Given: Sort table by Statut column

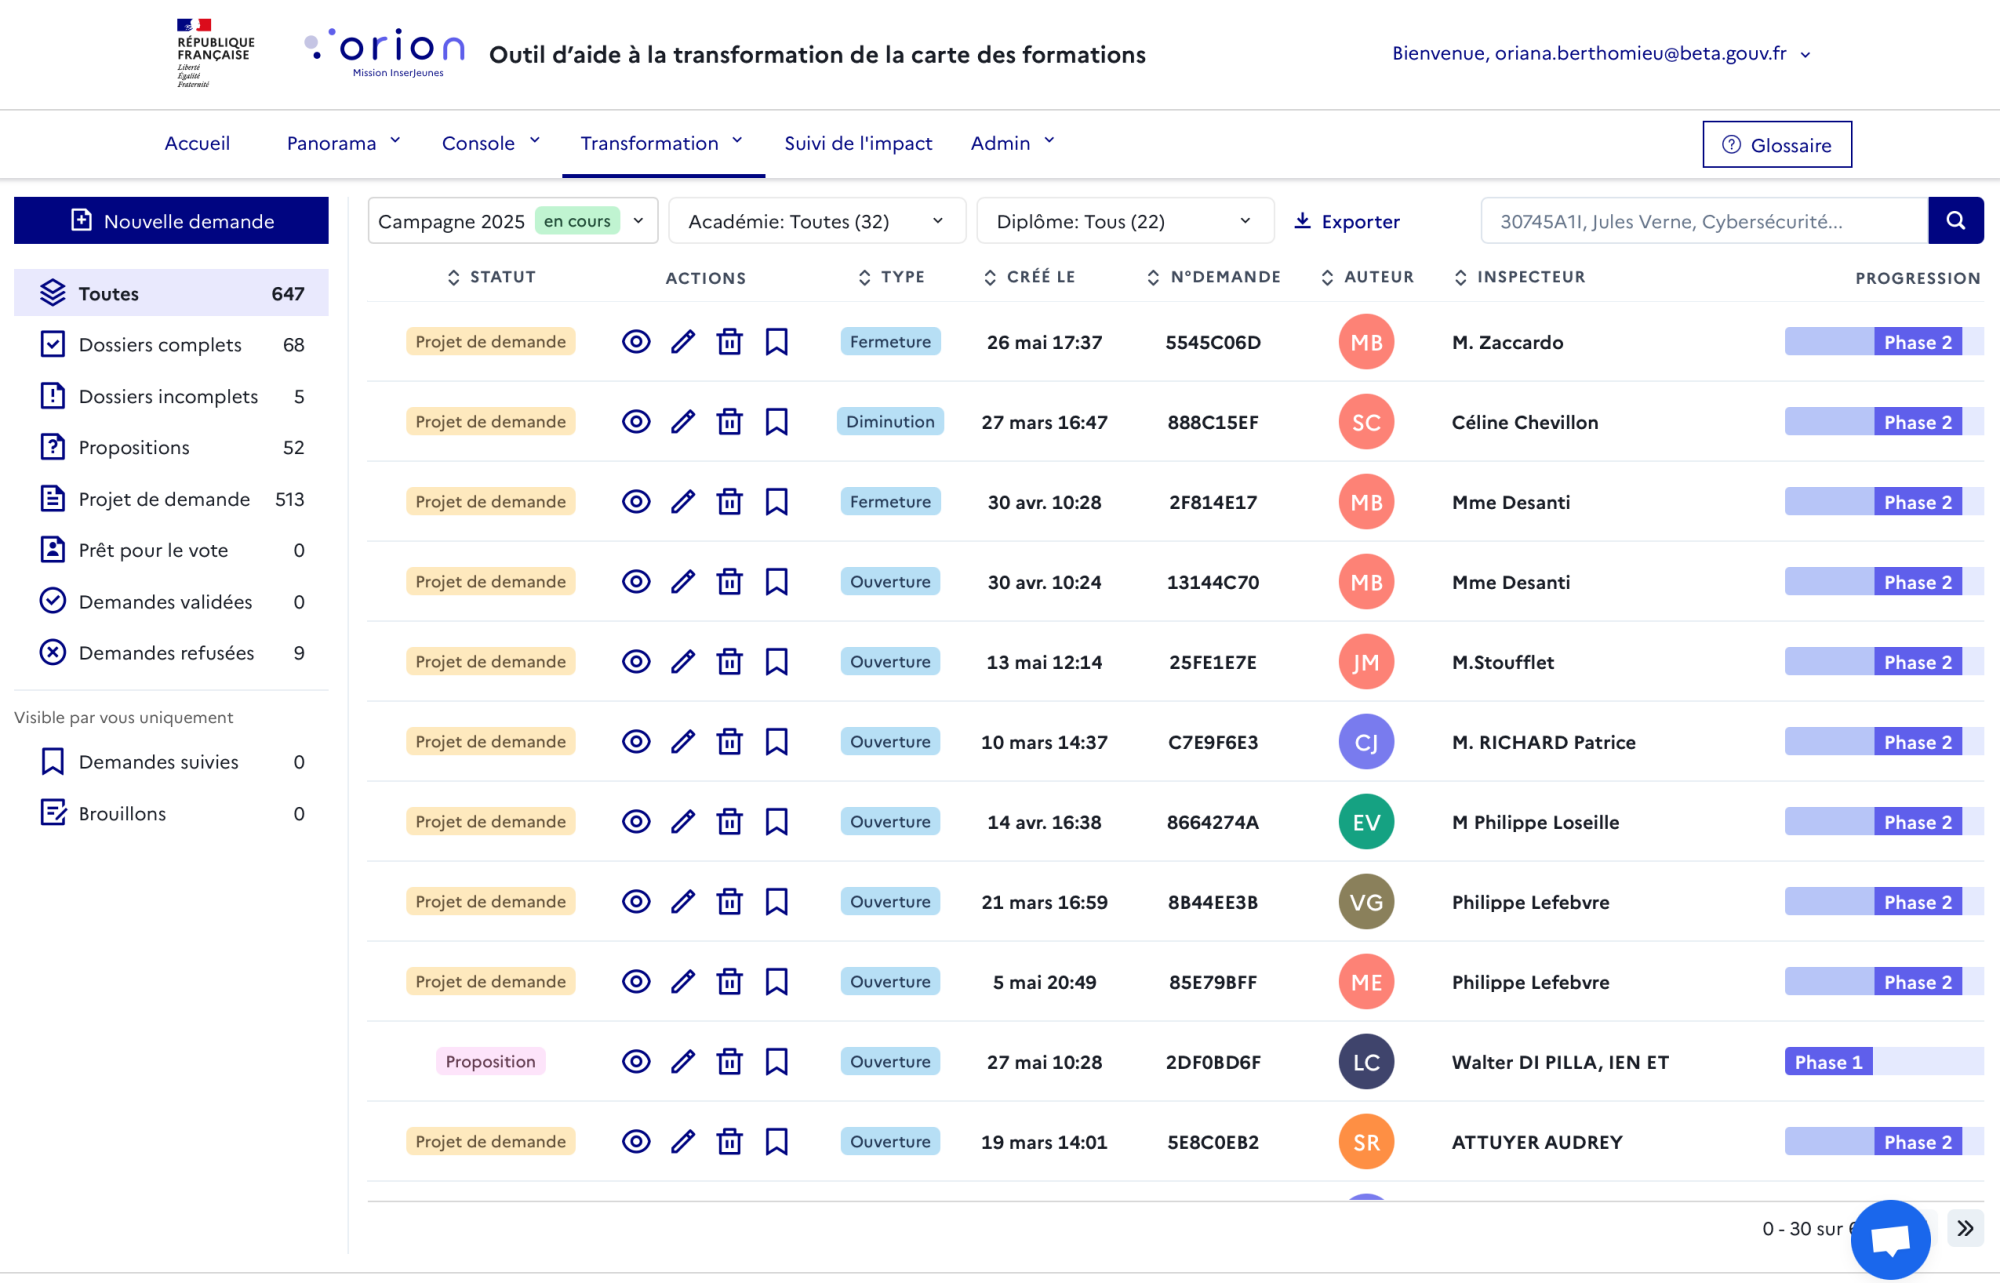Looking at the screenshot, I should click(491, 277).
